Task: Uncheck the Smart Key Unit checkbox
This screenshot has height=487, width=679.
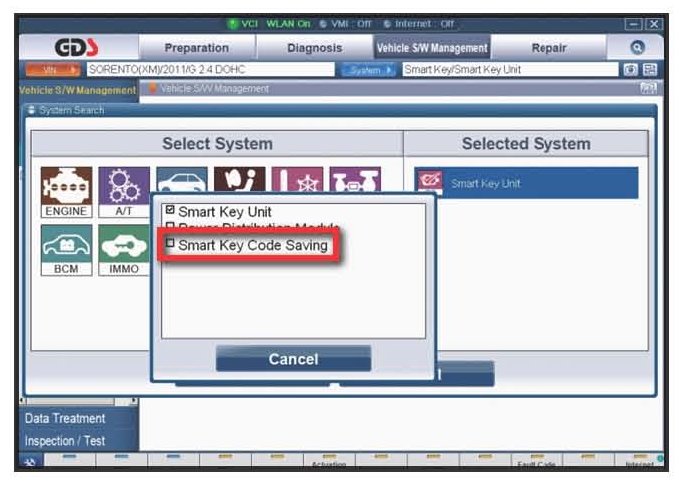Action: [170, 212]
